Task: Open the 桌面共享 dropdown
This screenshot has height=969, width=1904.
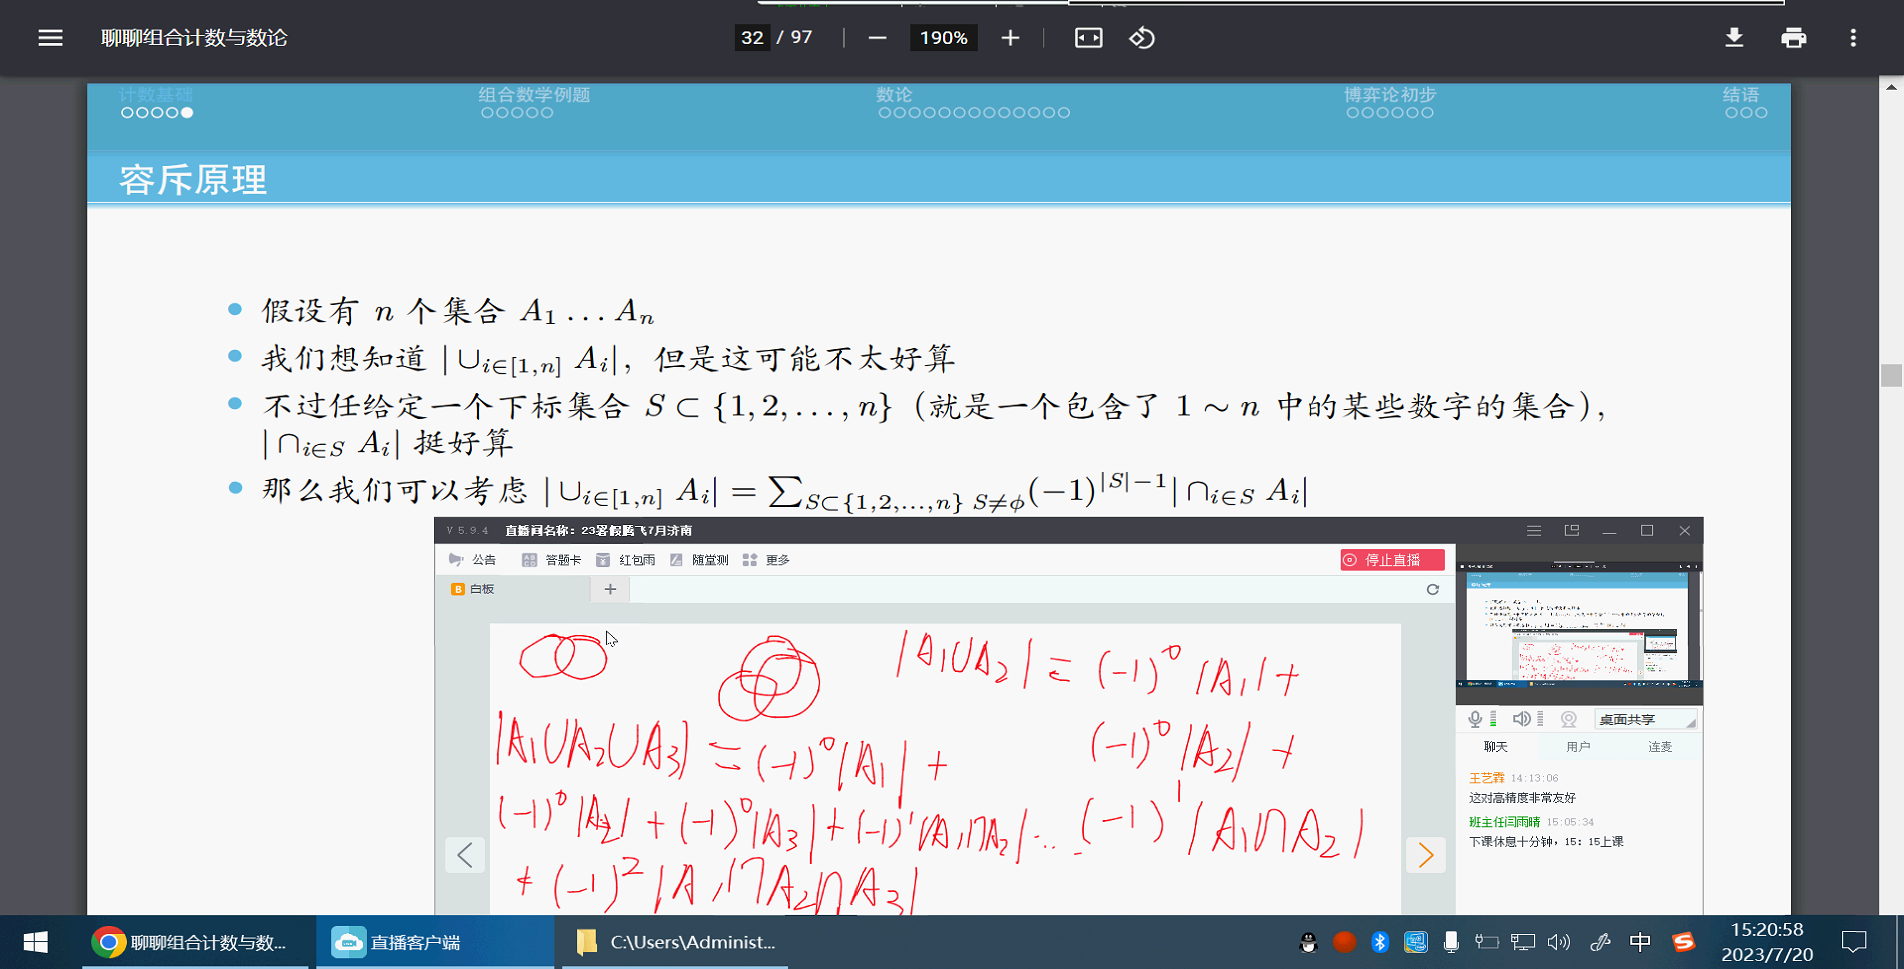Action: [x=1645, y=720]
